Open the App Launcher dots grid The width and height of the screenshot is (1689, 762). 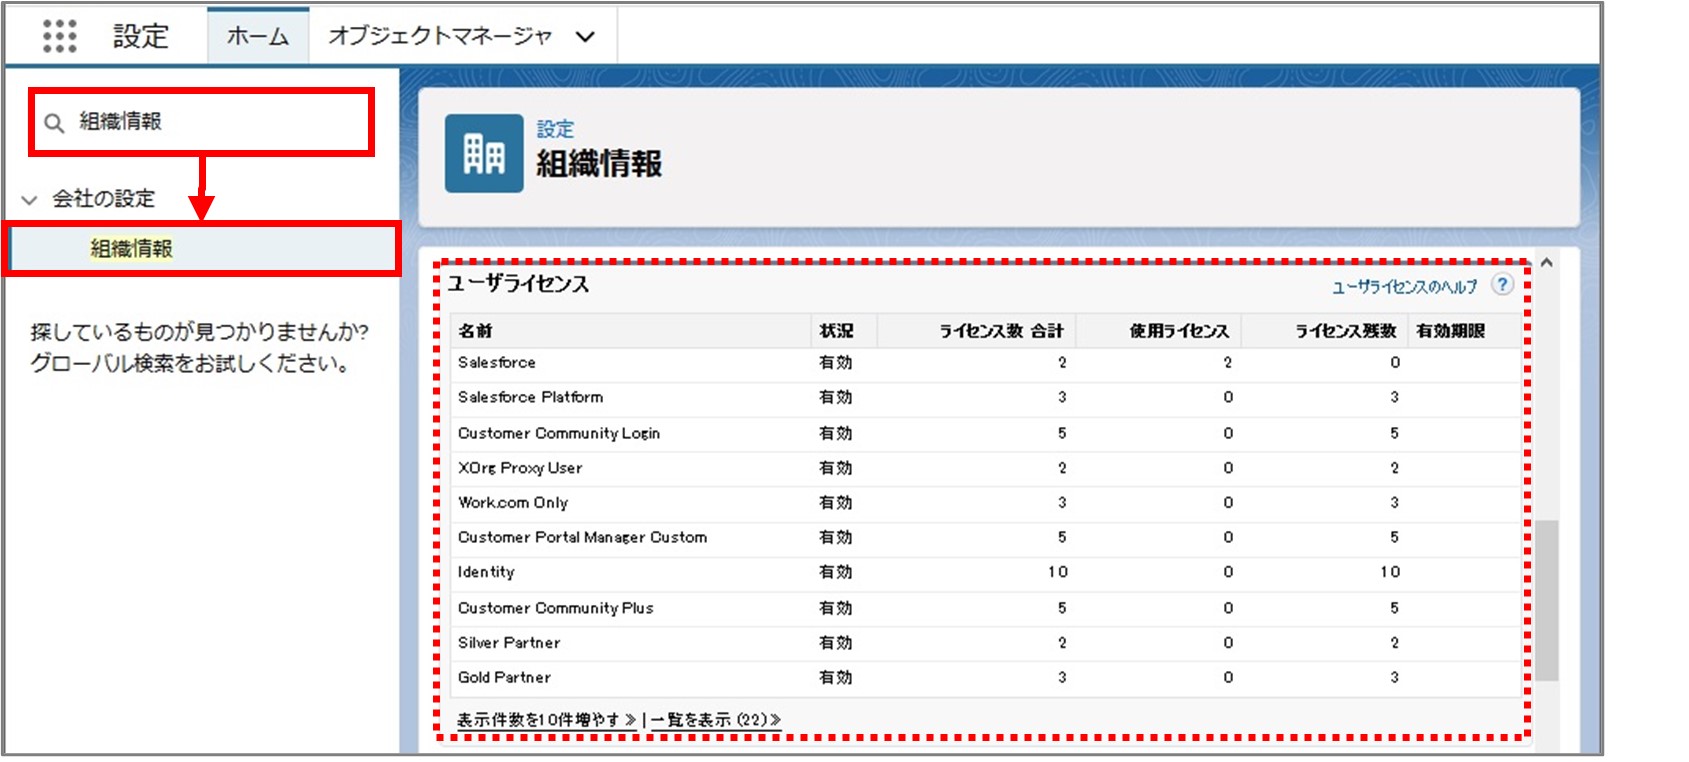click(x=59, y=36)
